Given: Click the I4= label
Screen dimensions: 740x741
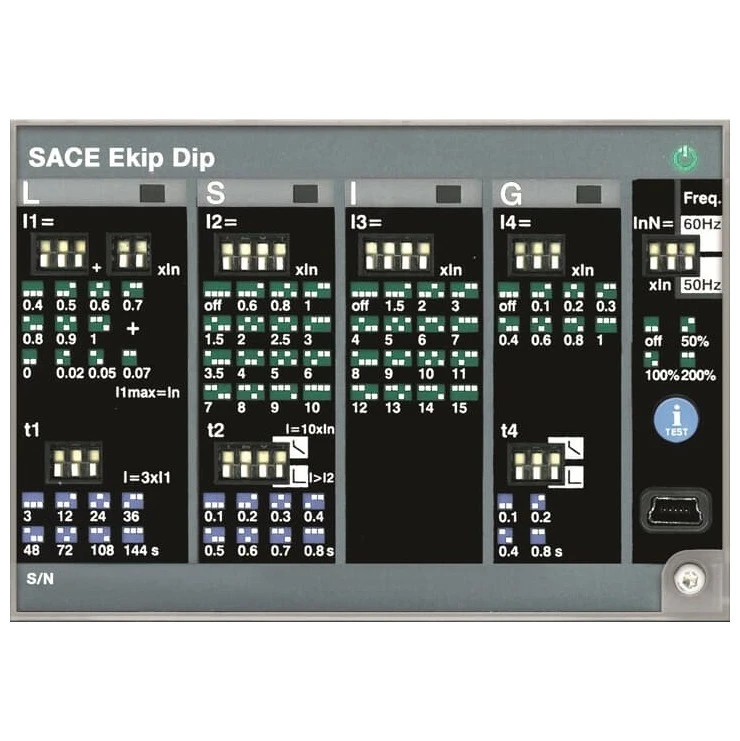Looking at the screenshot, I should click(516, 223).
